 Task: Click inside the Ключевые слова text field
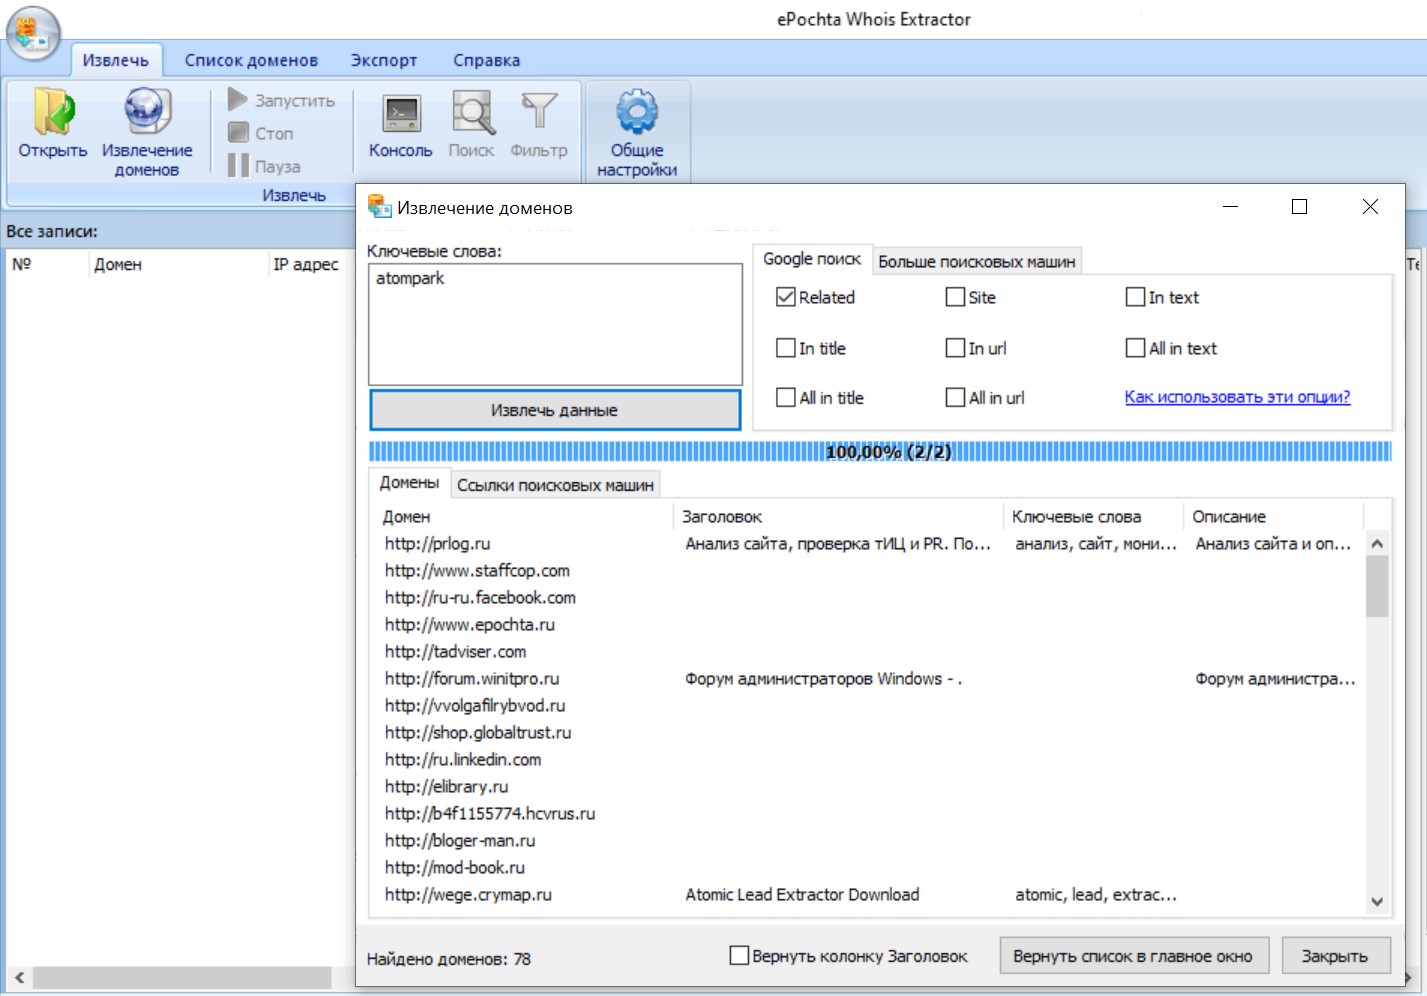(x=555, y=324)
